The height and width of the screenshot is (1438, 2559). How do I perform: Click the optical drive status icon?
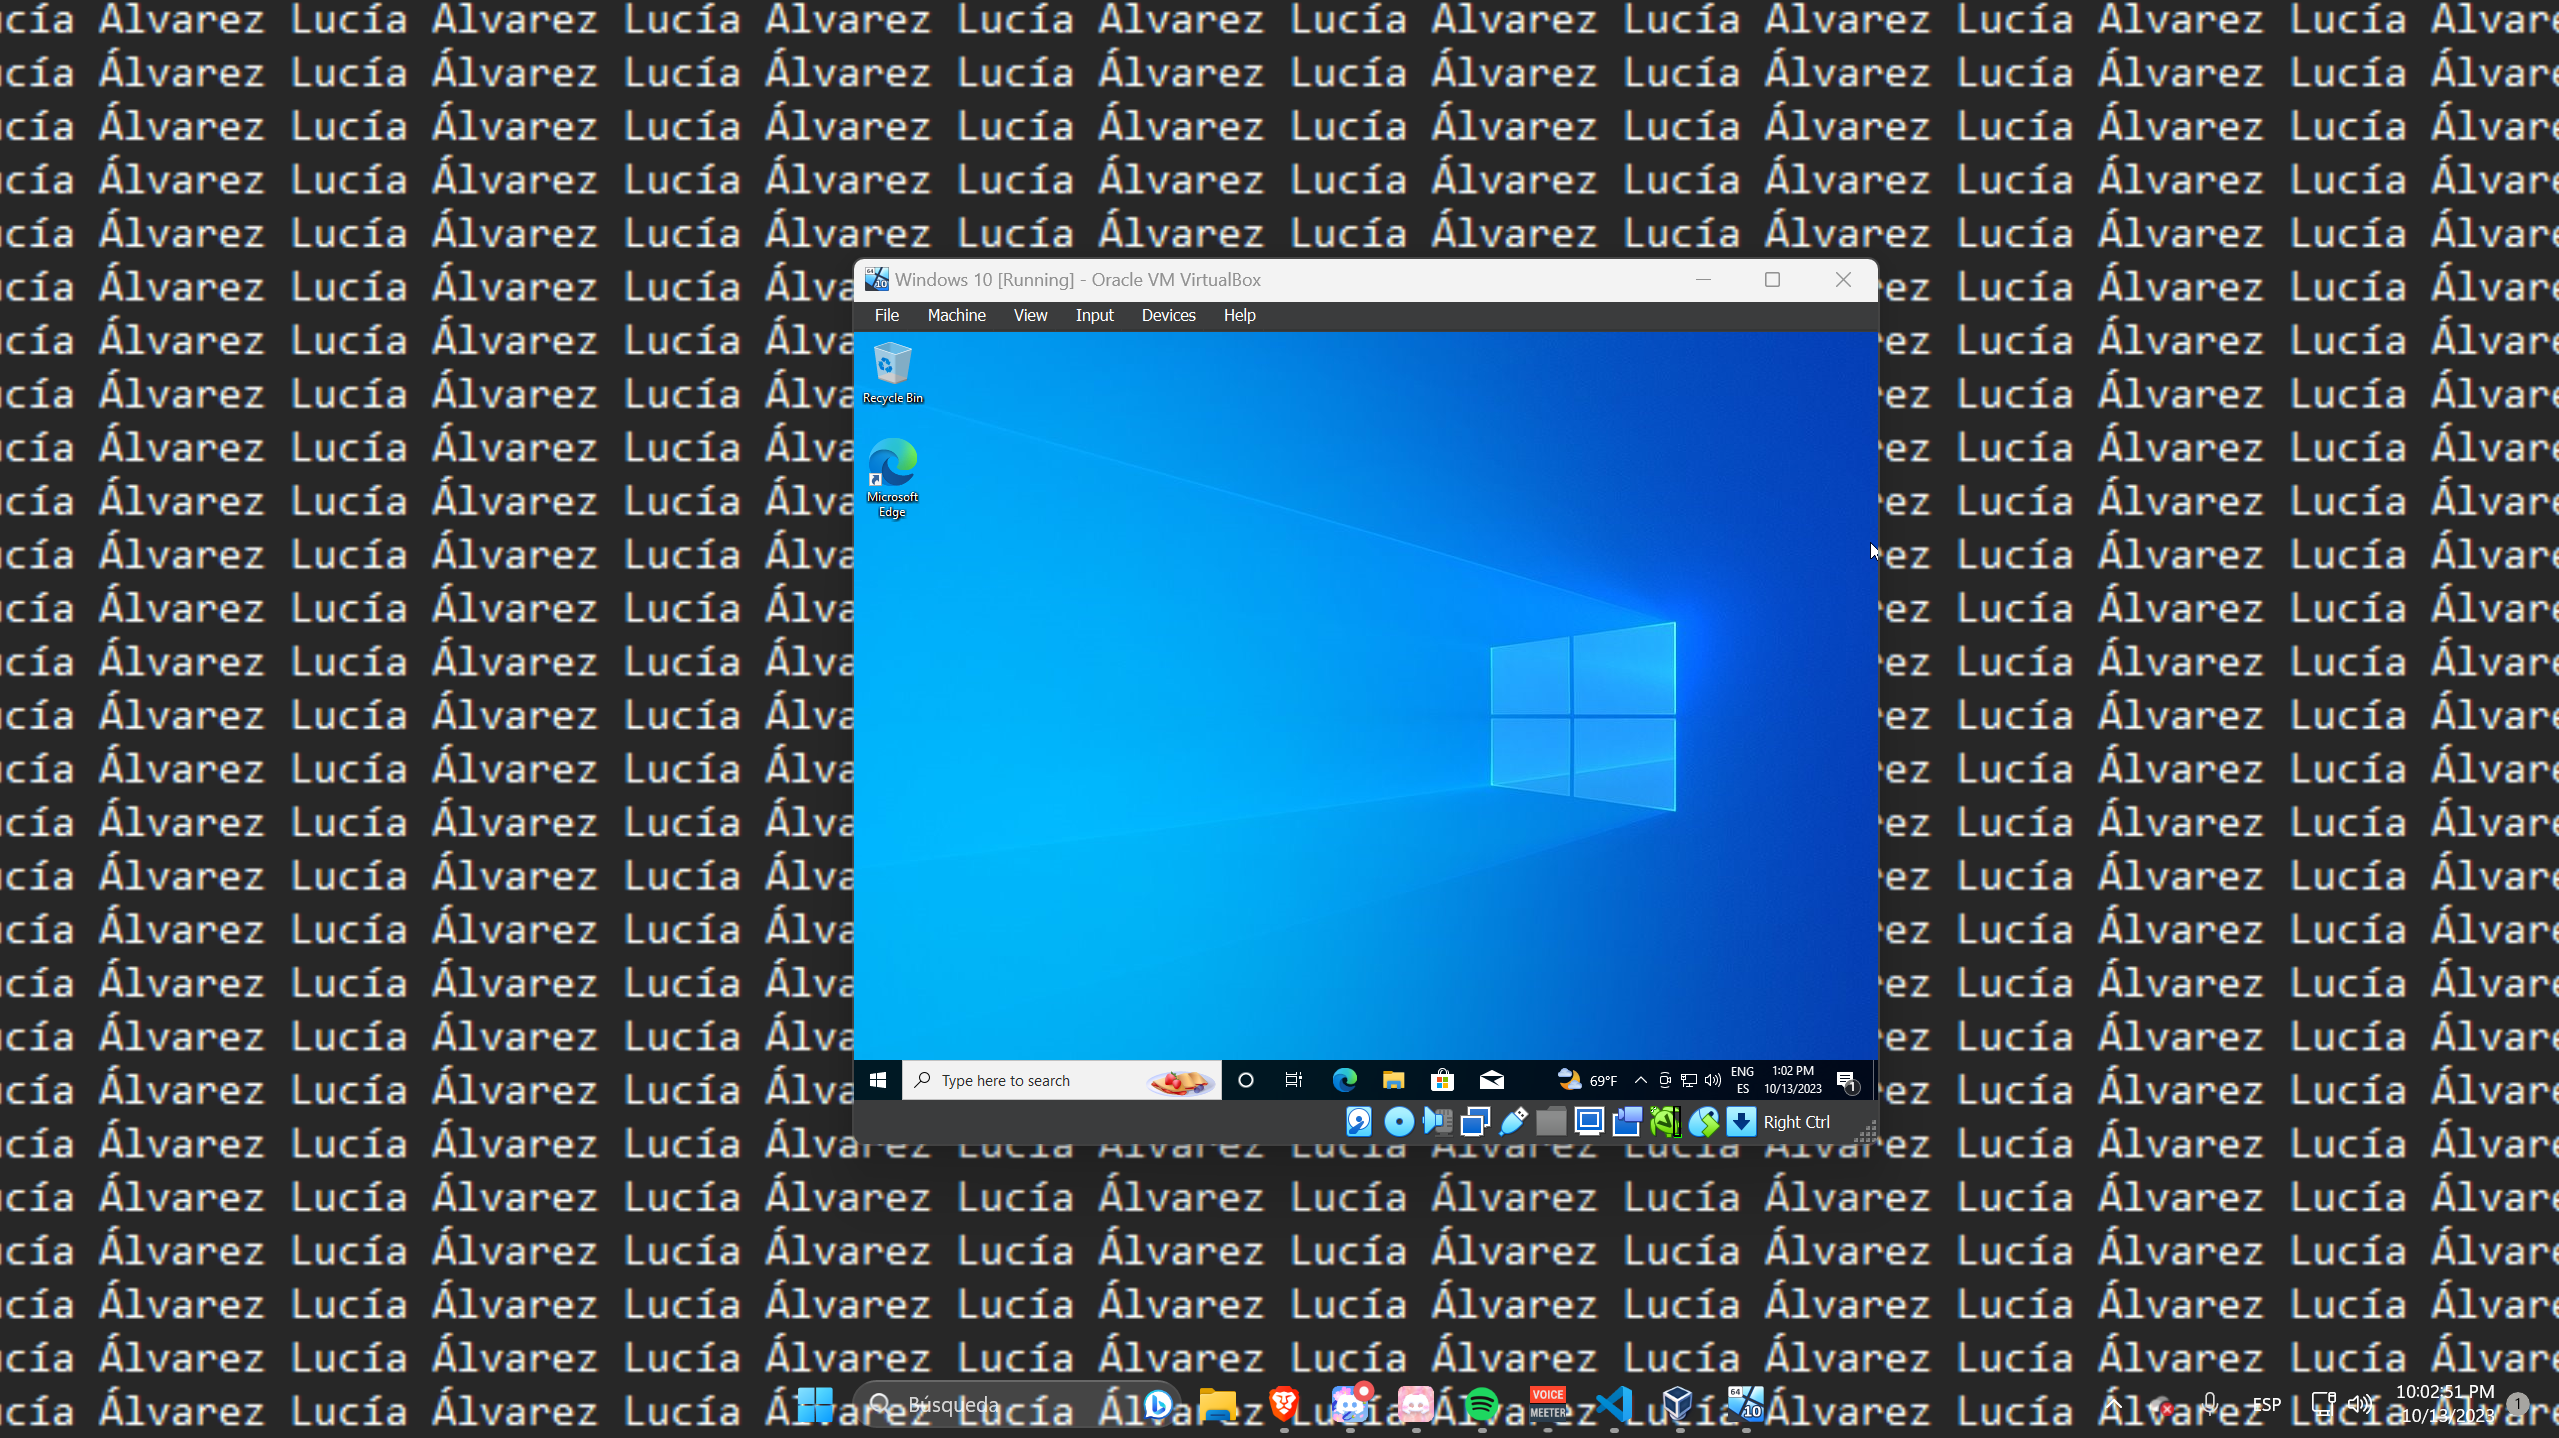1398,1122
